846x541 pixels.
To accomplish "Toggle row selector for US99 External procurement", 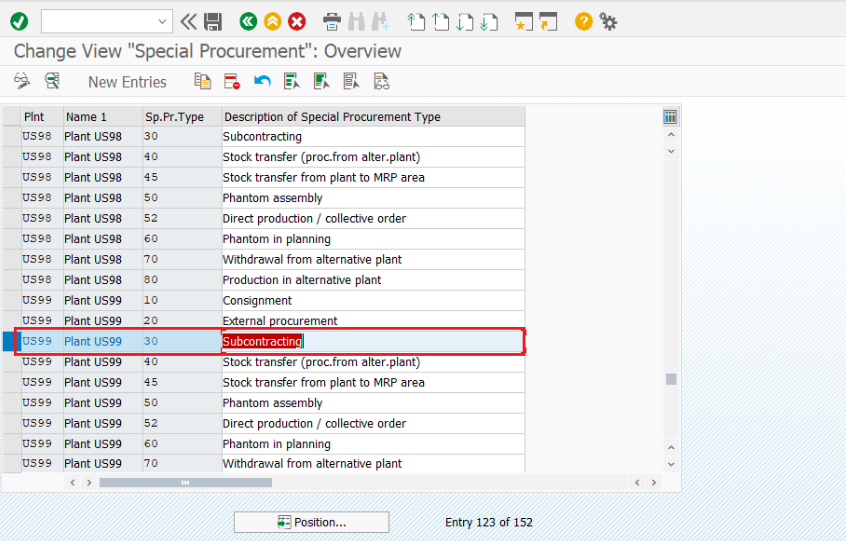I will [x=11, y=321].
